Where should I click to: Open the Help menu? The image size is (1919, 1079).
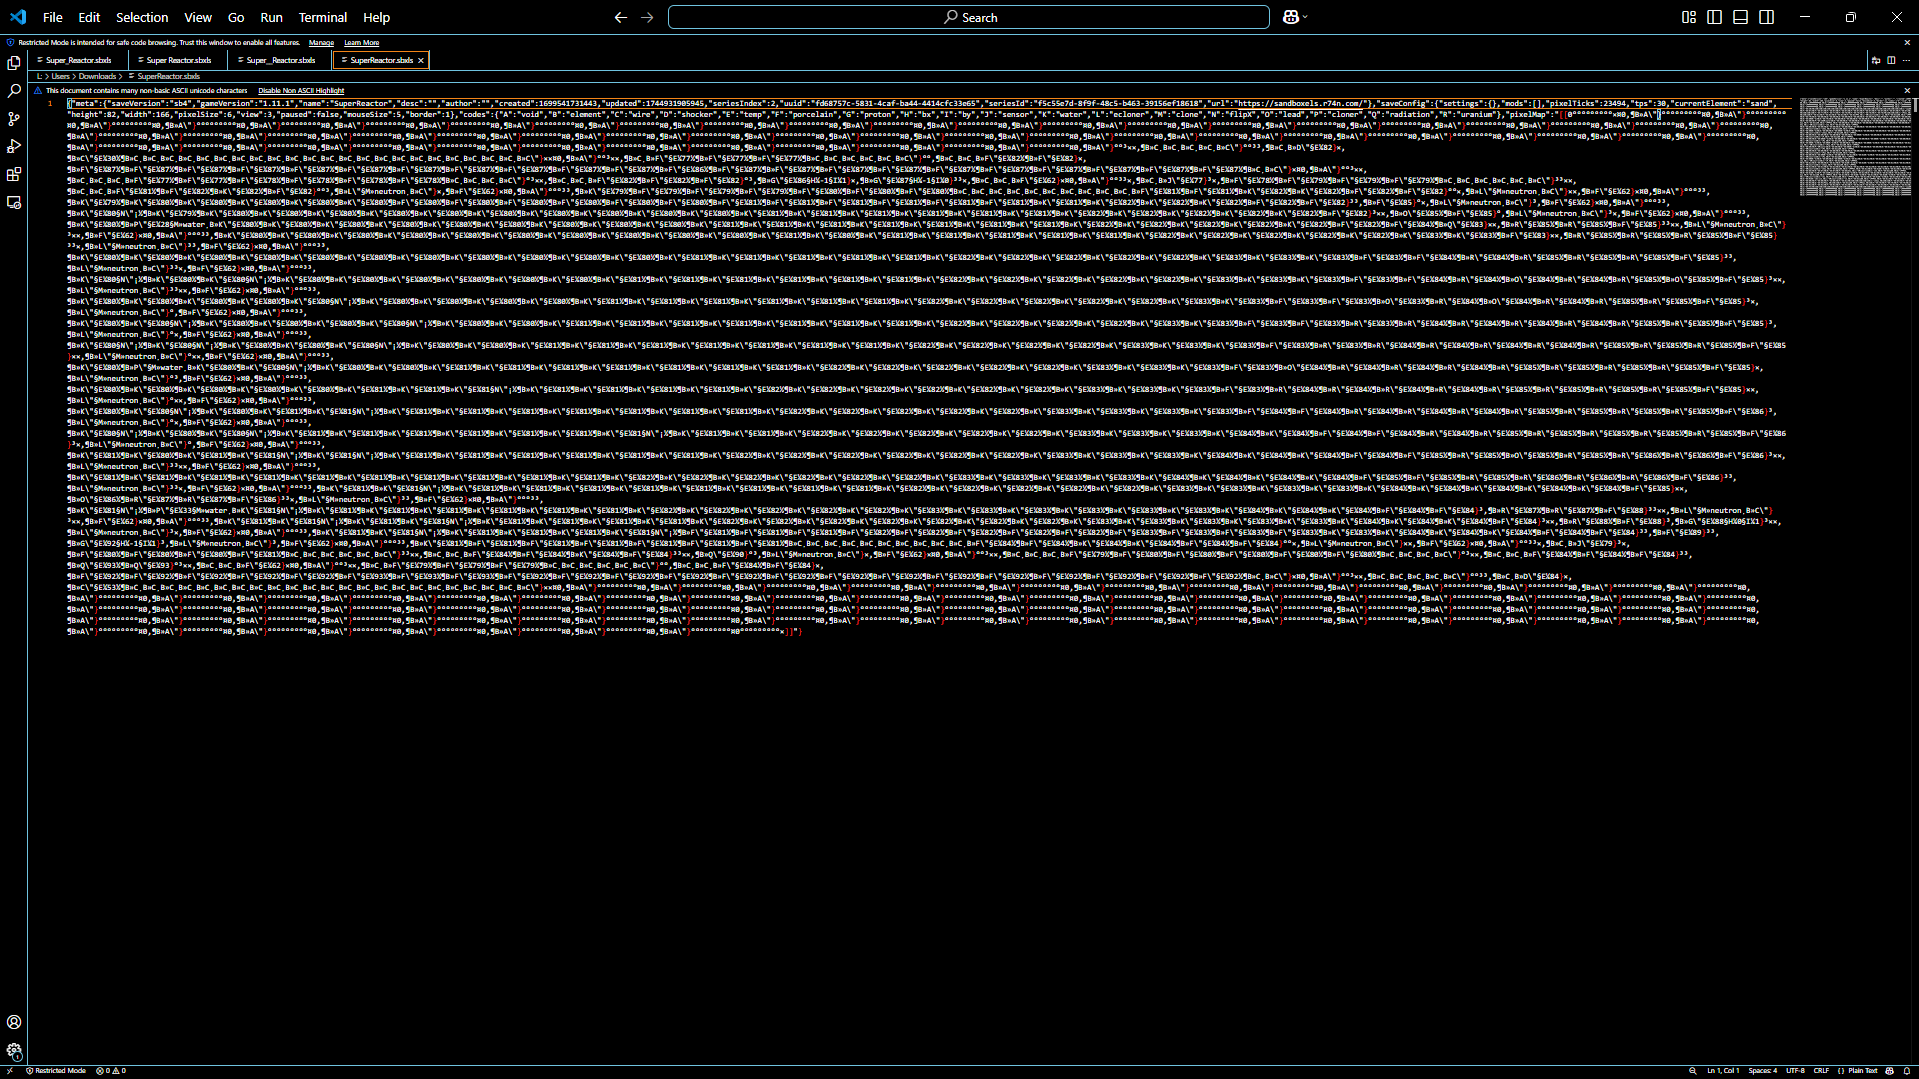point(376,17)
